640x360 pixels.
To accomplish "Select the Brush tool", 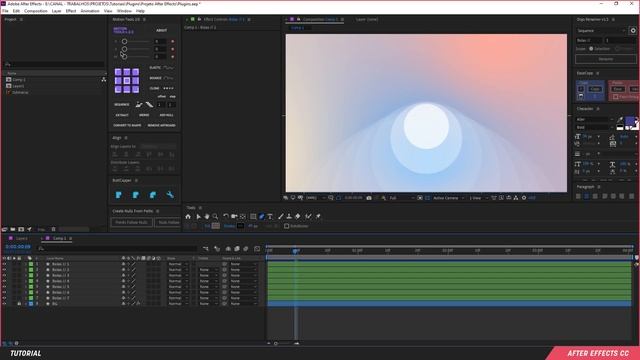I will [280, 216].
